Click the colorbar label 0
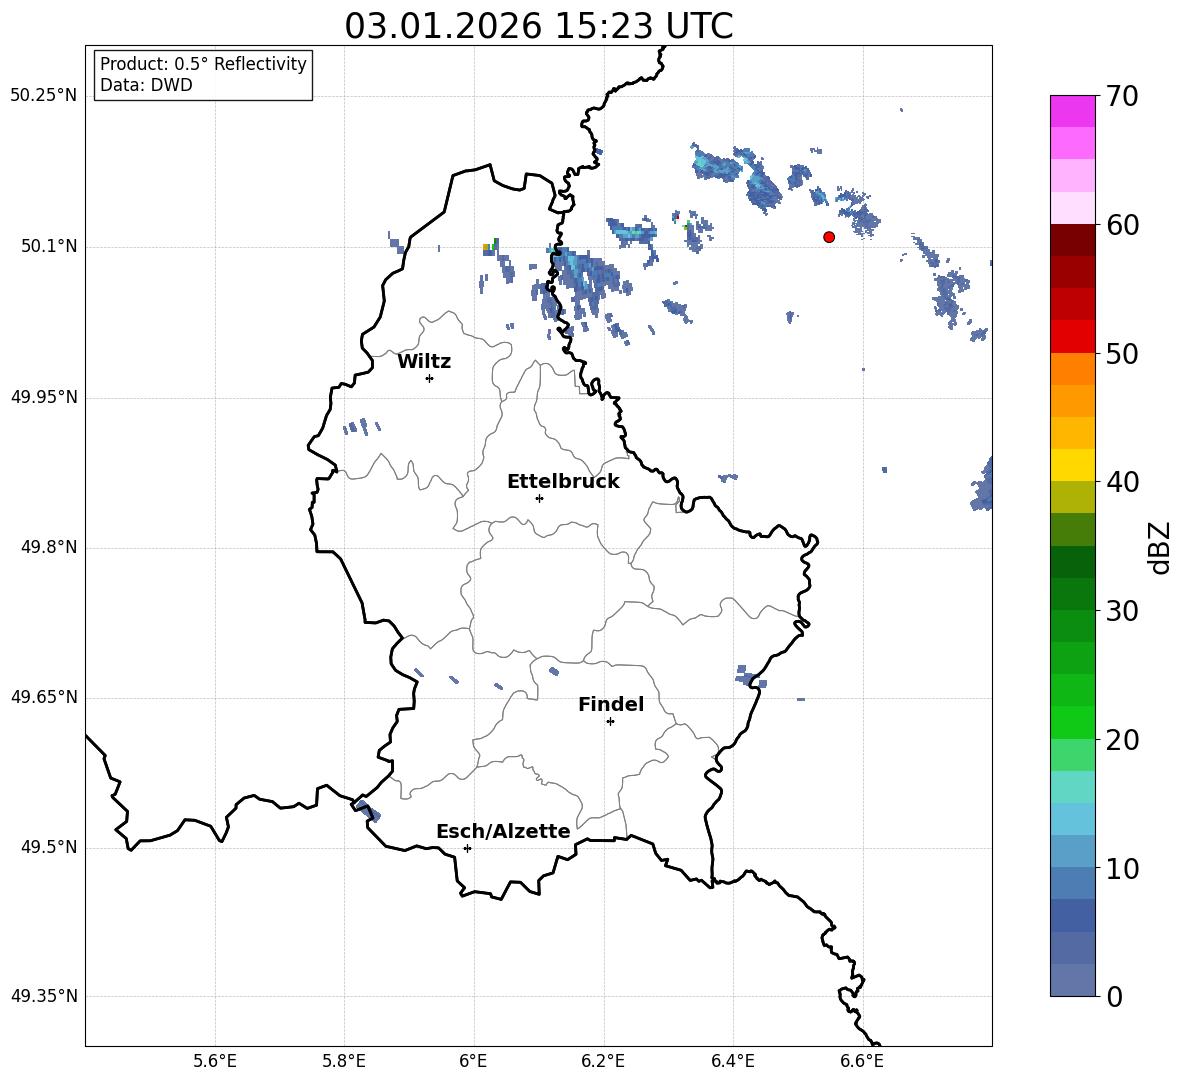 click(x=1115, y=996)
